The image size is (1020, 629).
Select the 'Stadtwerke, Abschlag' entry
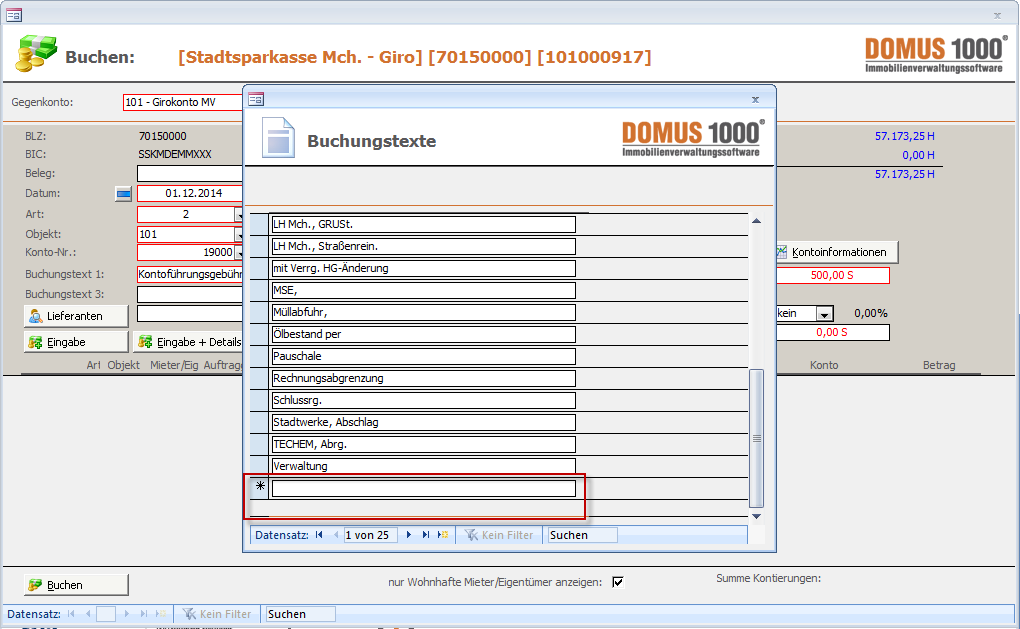[423, 422]
